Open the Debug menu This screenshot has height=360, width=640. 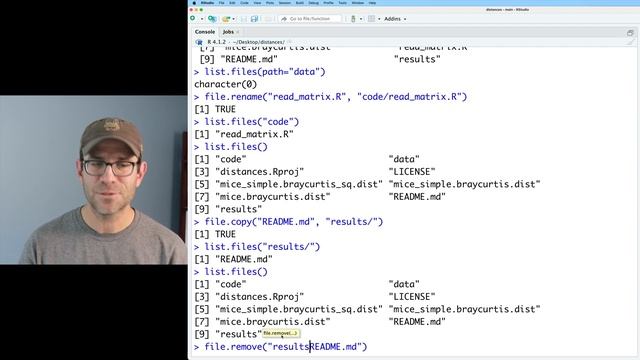(x=313, y=3)
